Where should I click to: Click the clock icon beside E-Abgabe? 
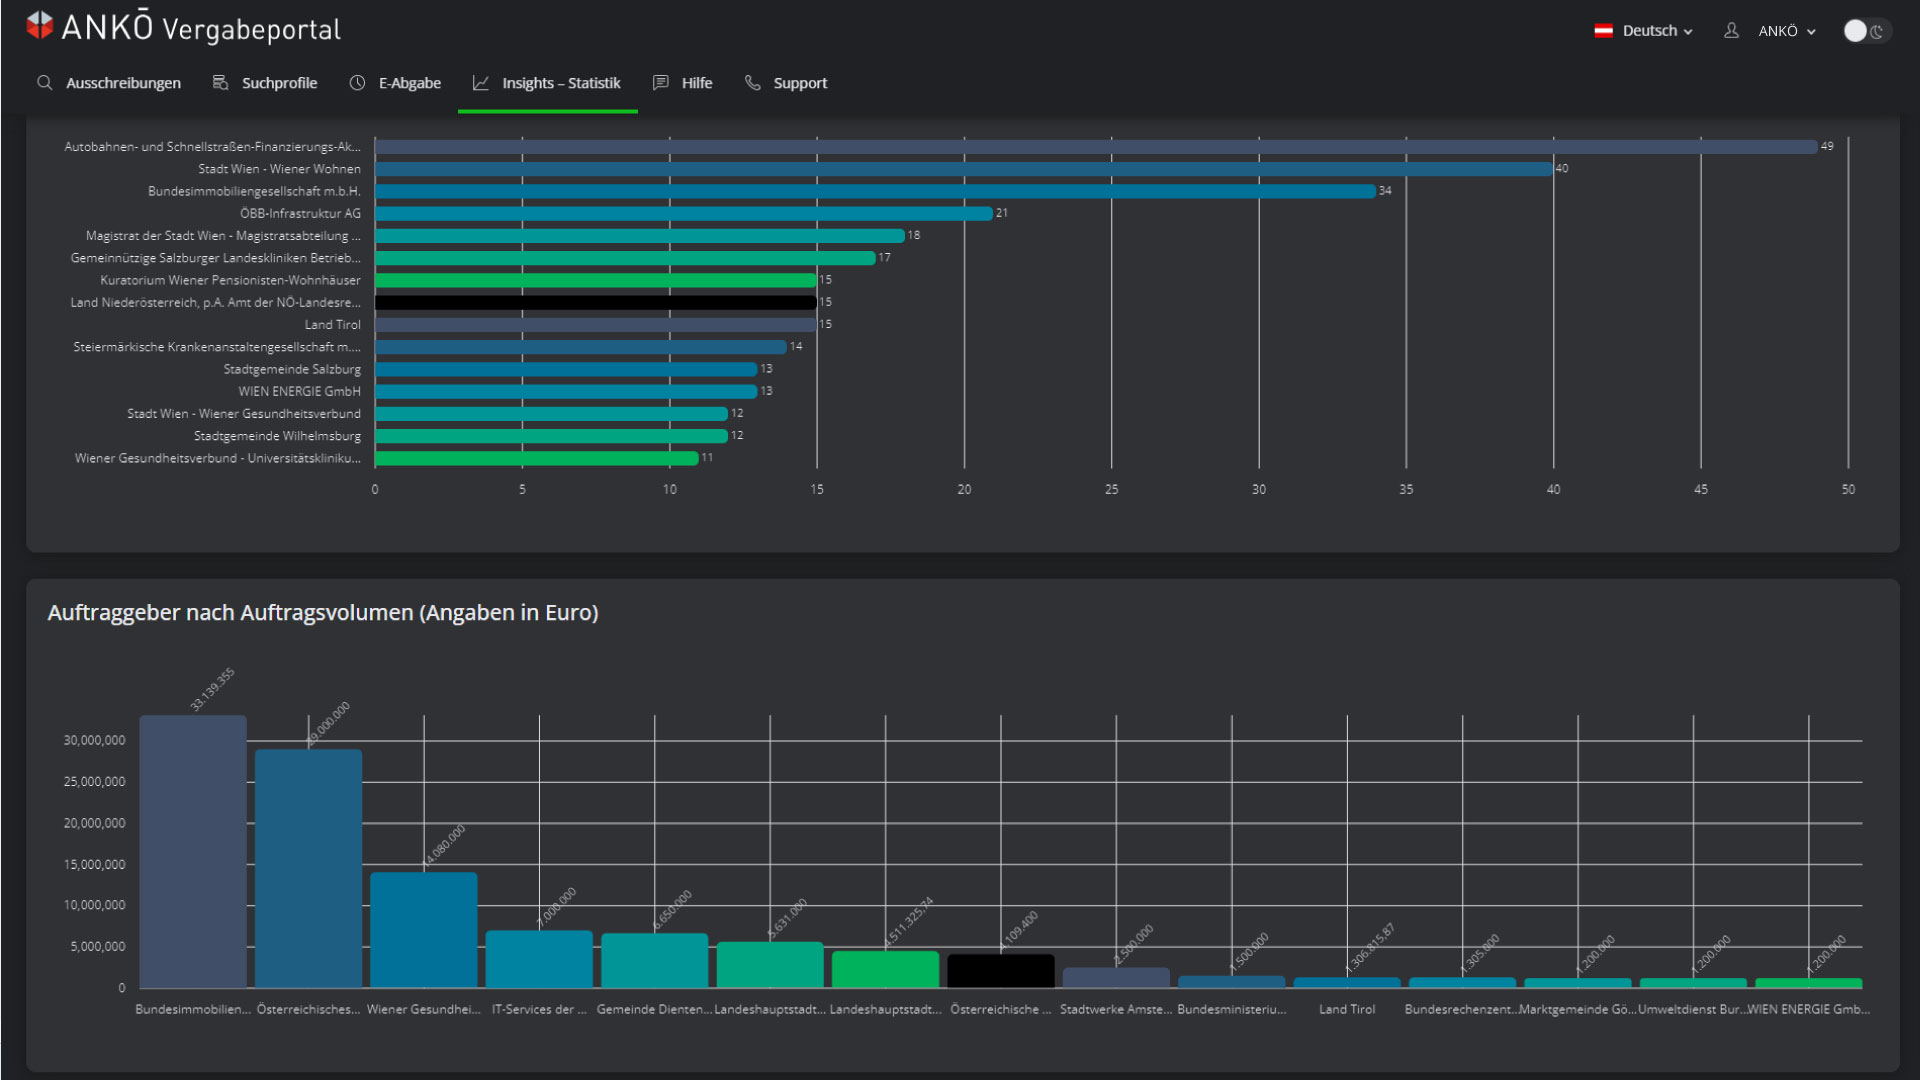[357, 83]
